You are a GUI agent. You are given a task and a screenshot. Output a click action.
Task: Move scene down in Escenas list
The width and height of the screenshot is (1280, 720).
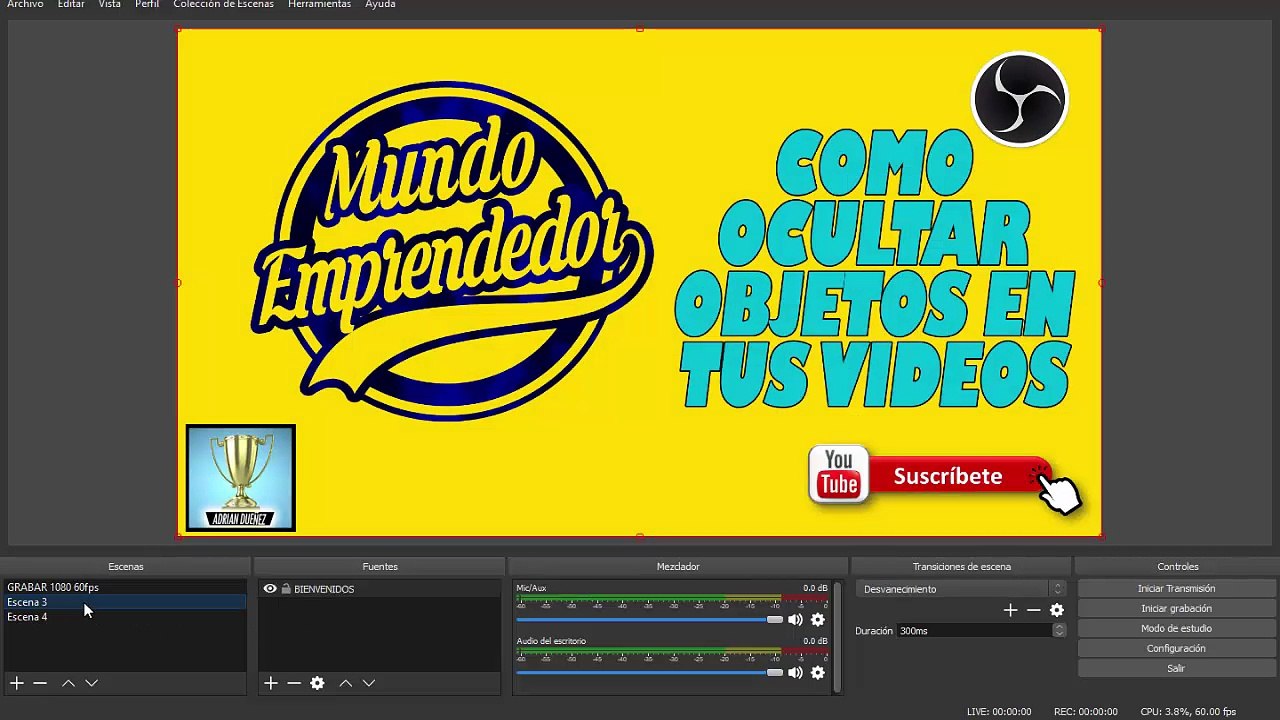(91, 683)
